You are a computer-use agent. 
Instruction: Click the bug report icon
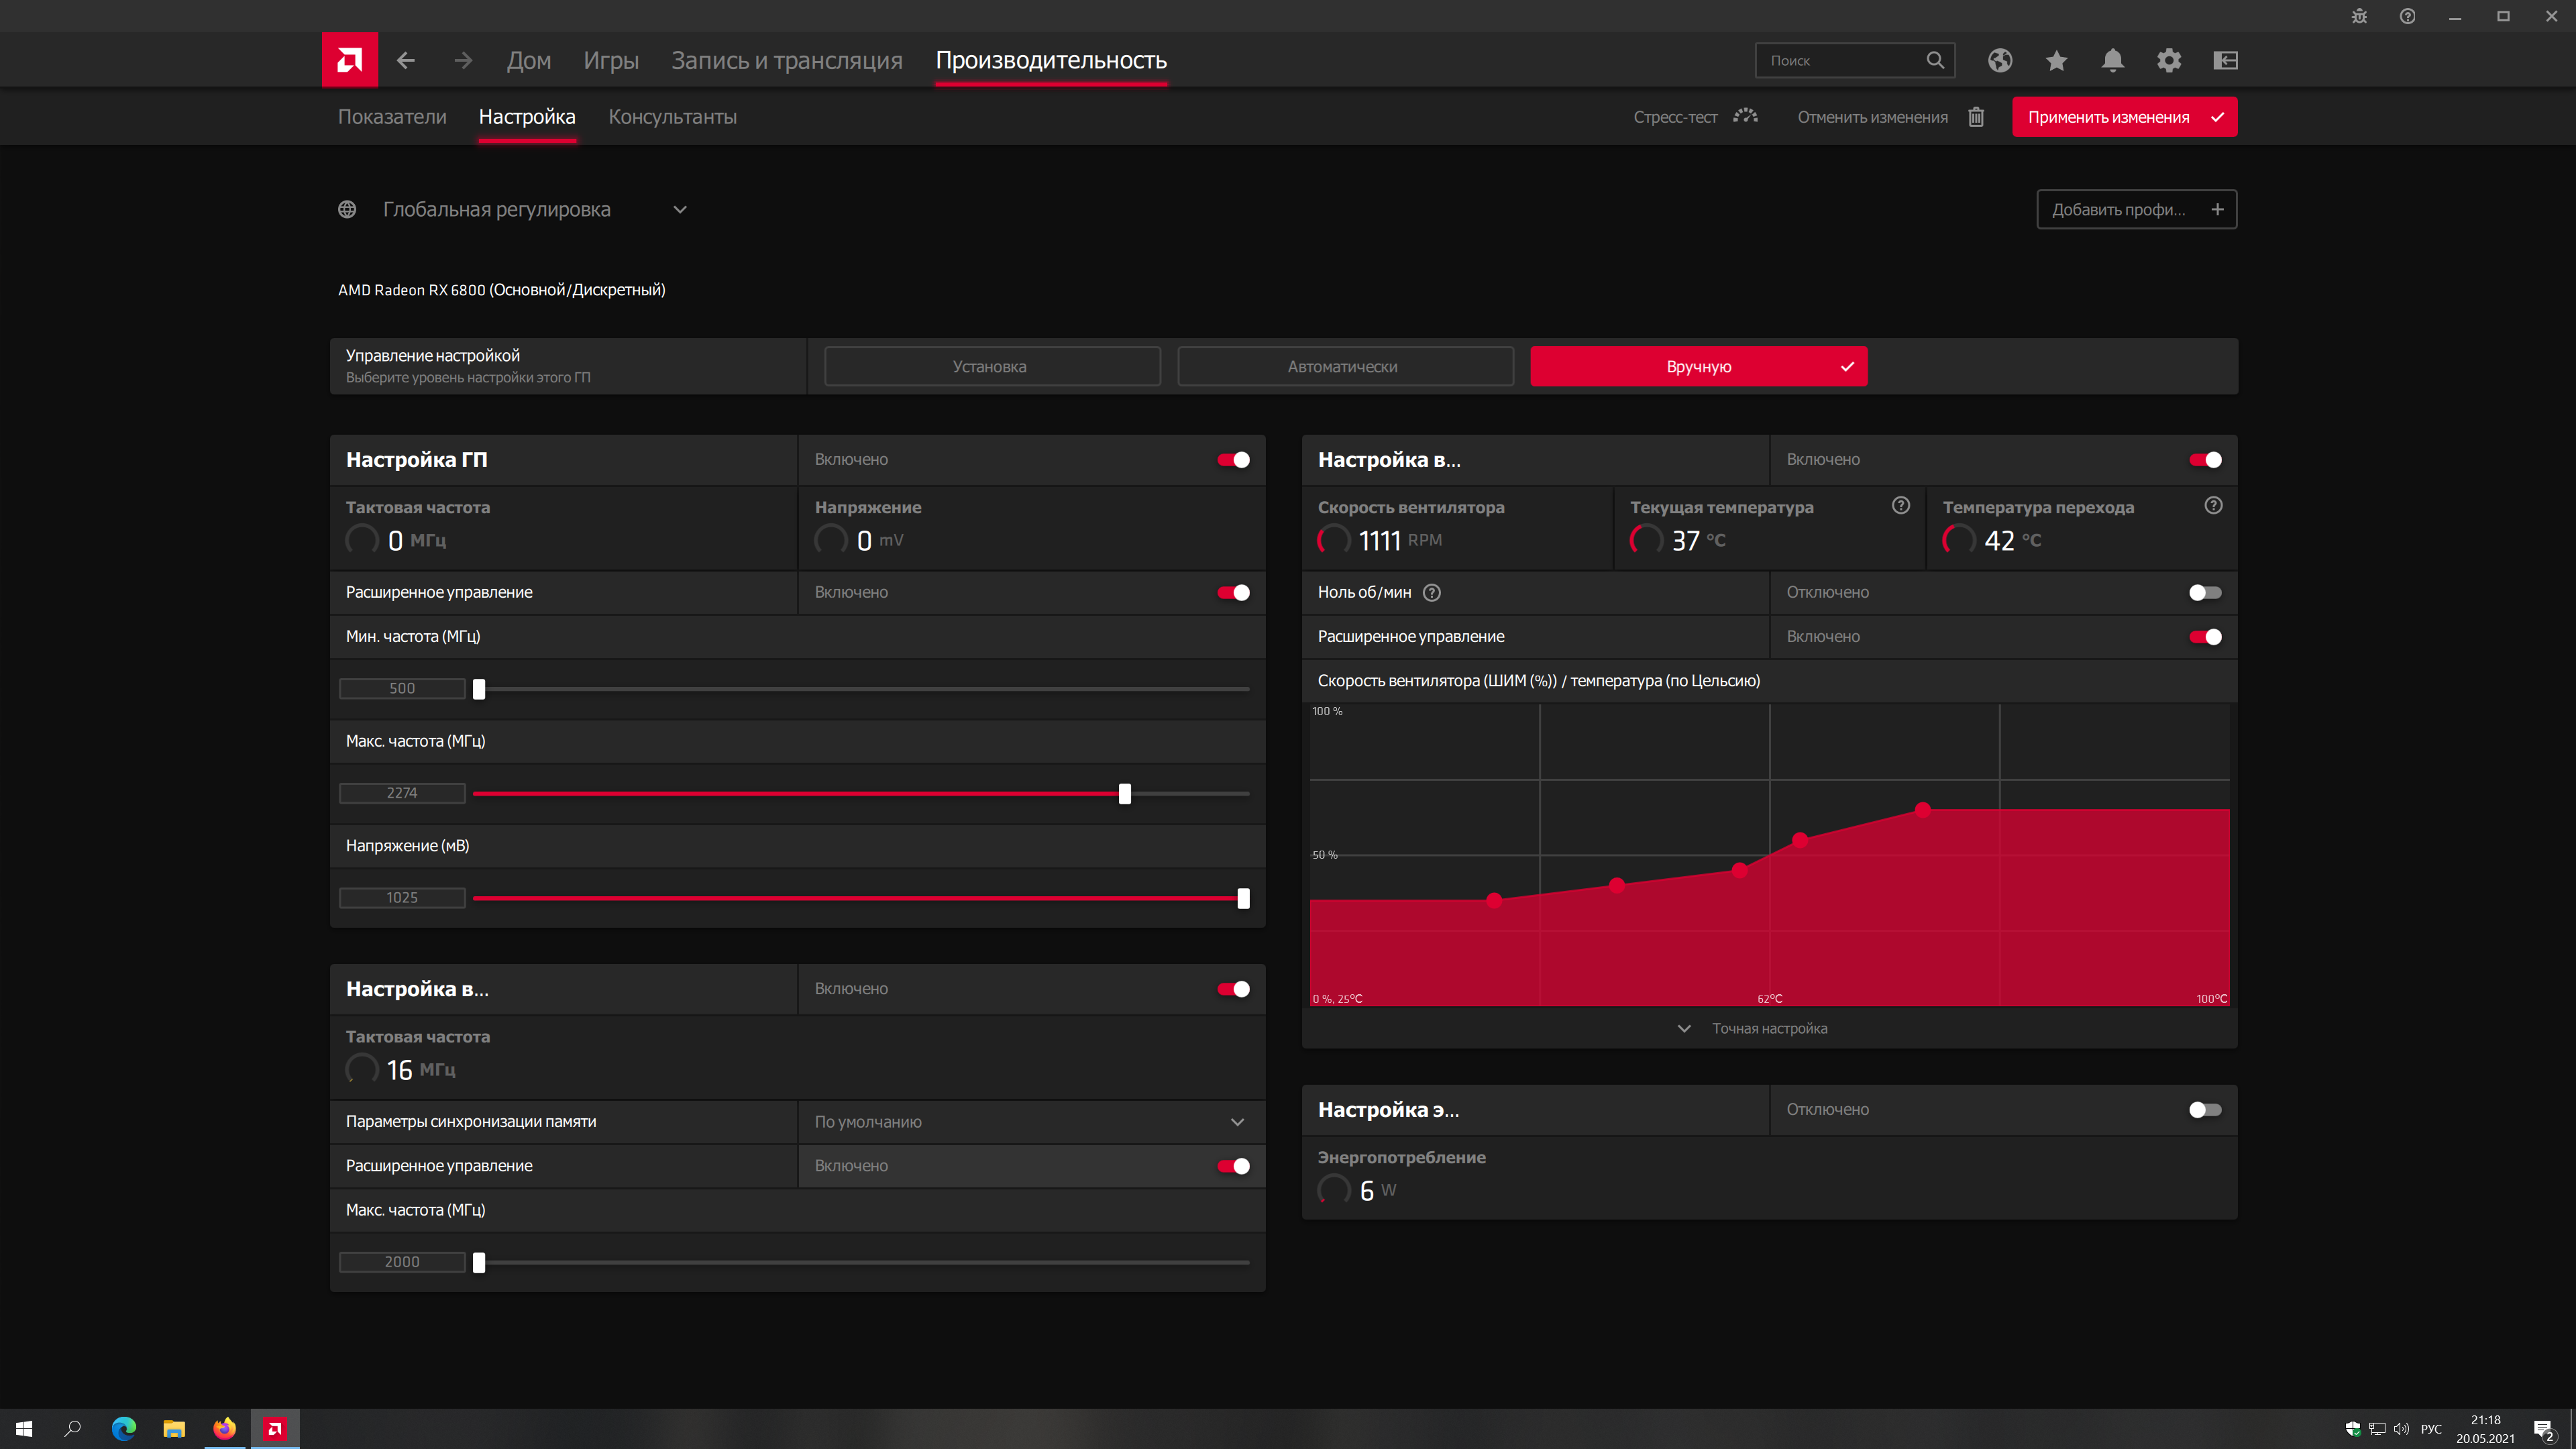2359,16
